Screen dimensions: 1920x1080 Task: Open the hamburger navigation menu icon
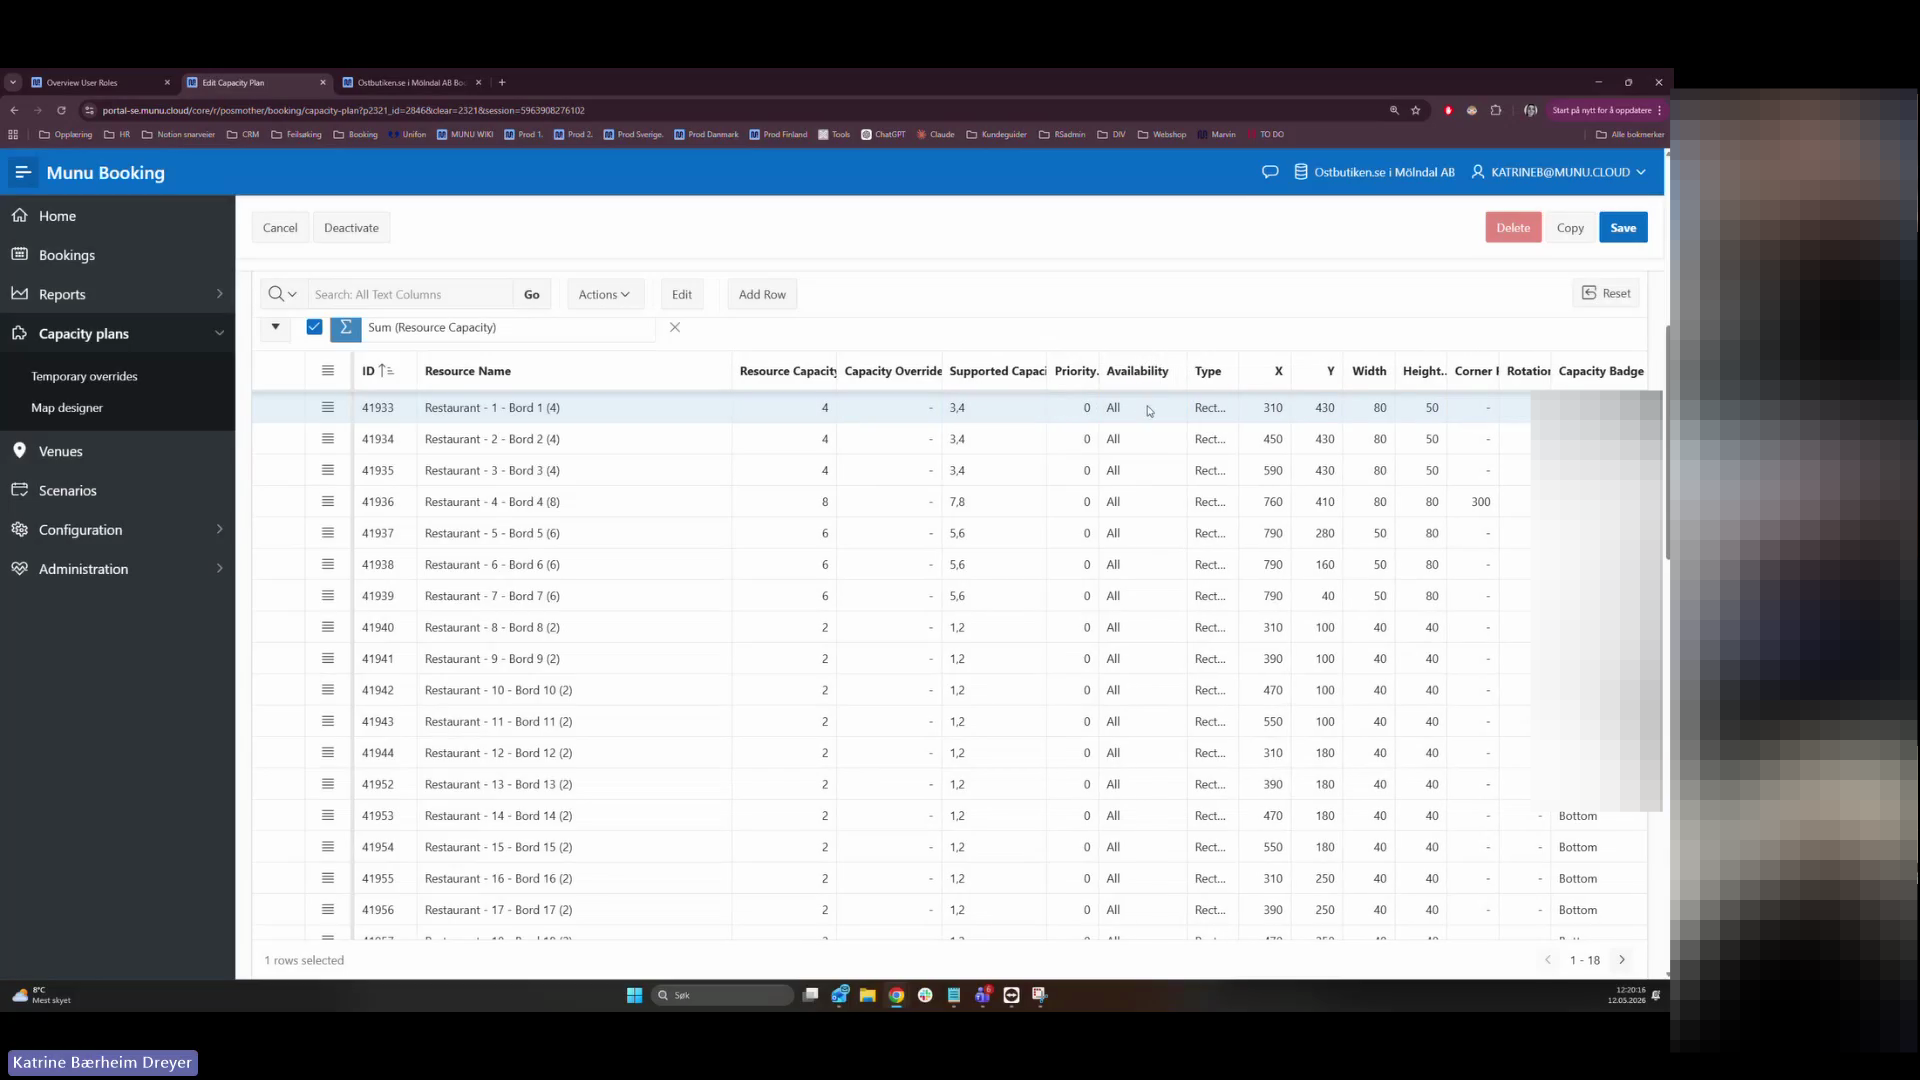(x=23, y=172)
